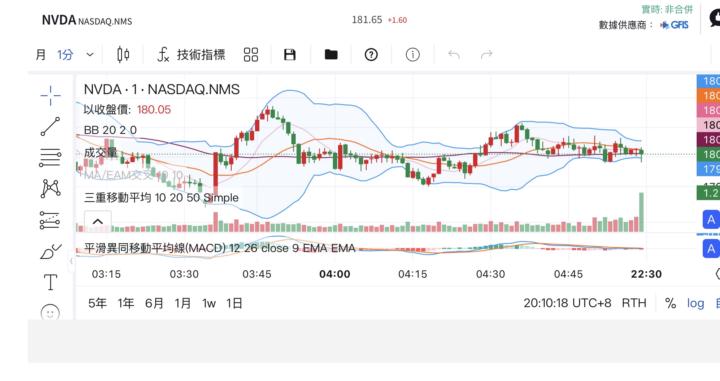Select the 1分 interval
The image size is (720, 381).
pos(65,55)
